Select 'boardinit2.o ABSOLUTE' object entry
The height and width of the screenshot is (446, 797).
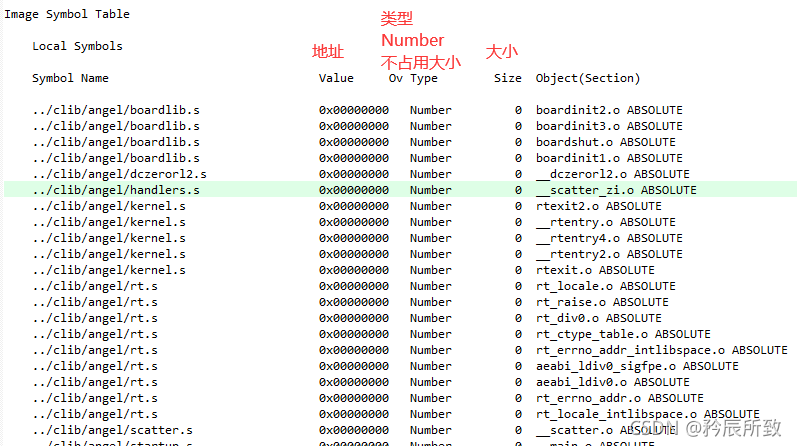coord(609,110)
